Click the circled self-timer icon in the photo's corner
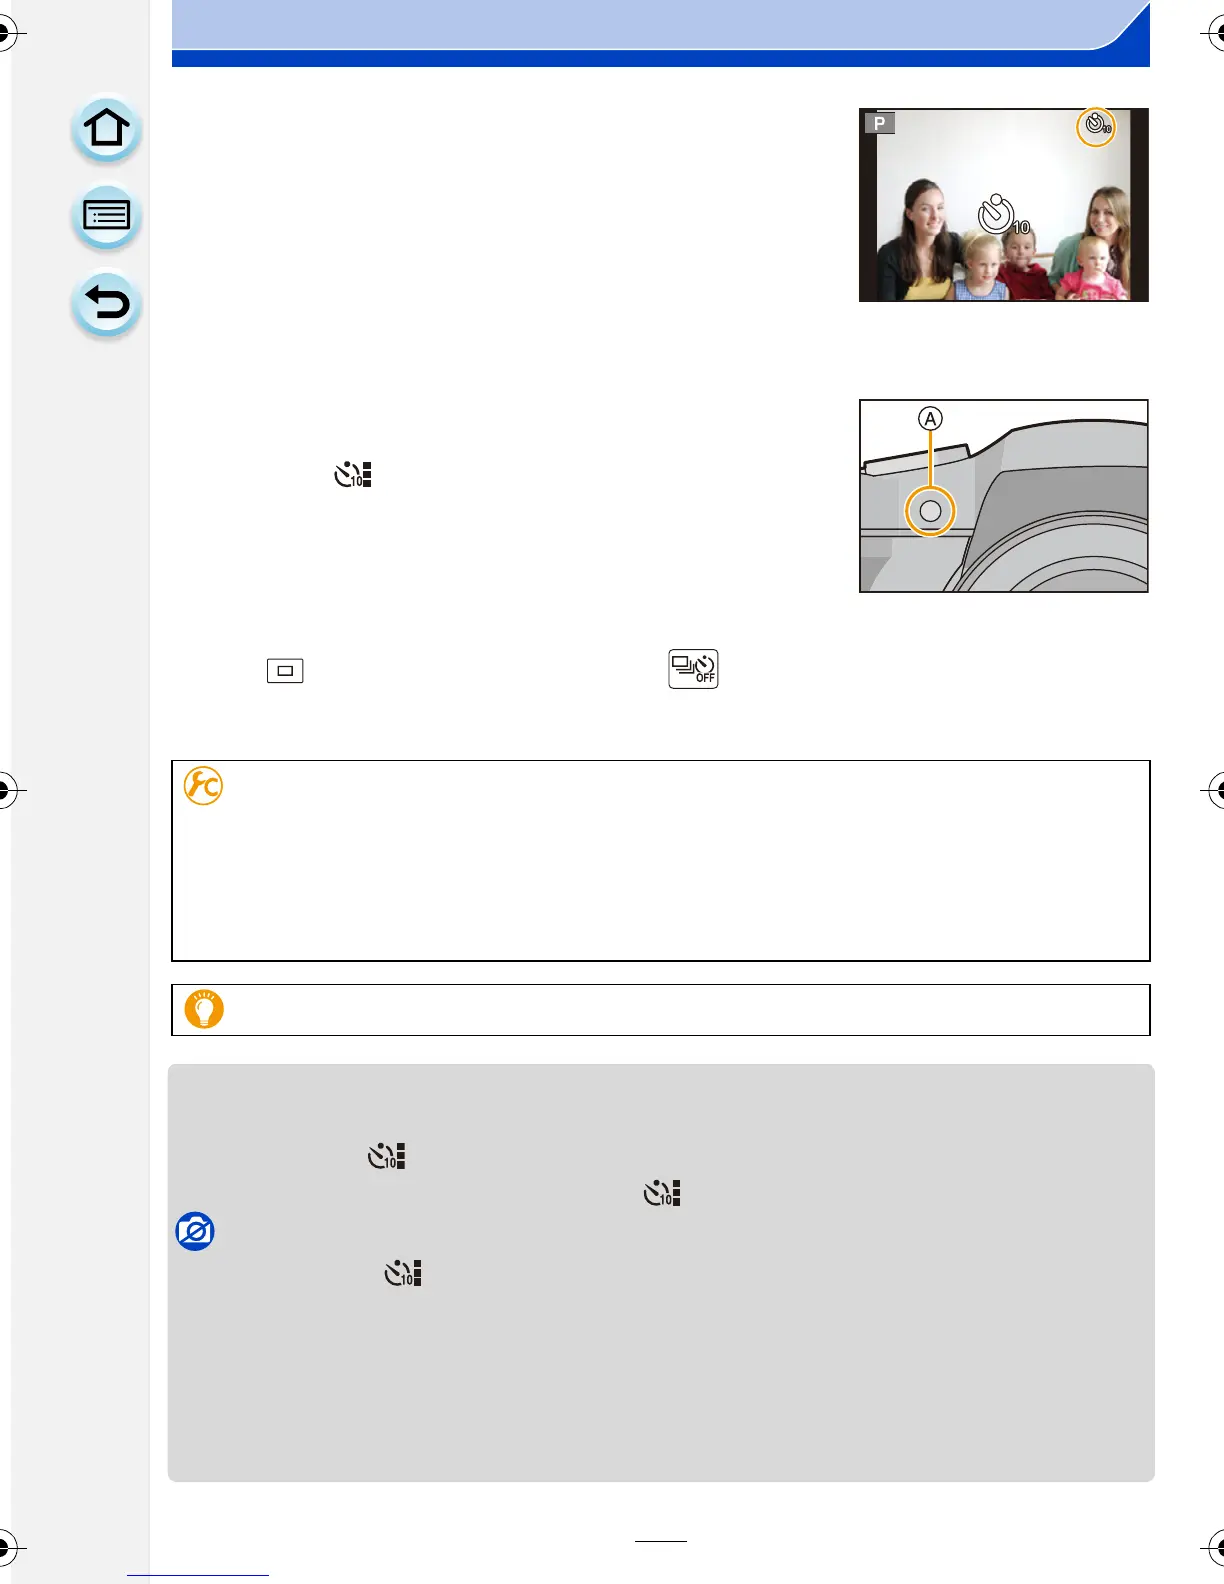Viewport: 1224px width, 1584px height. [x=1096, y=126]
